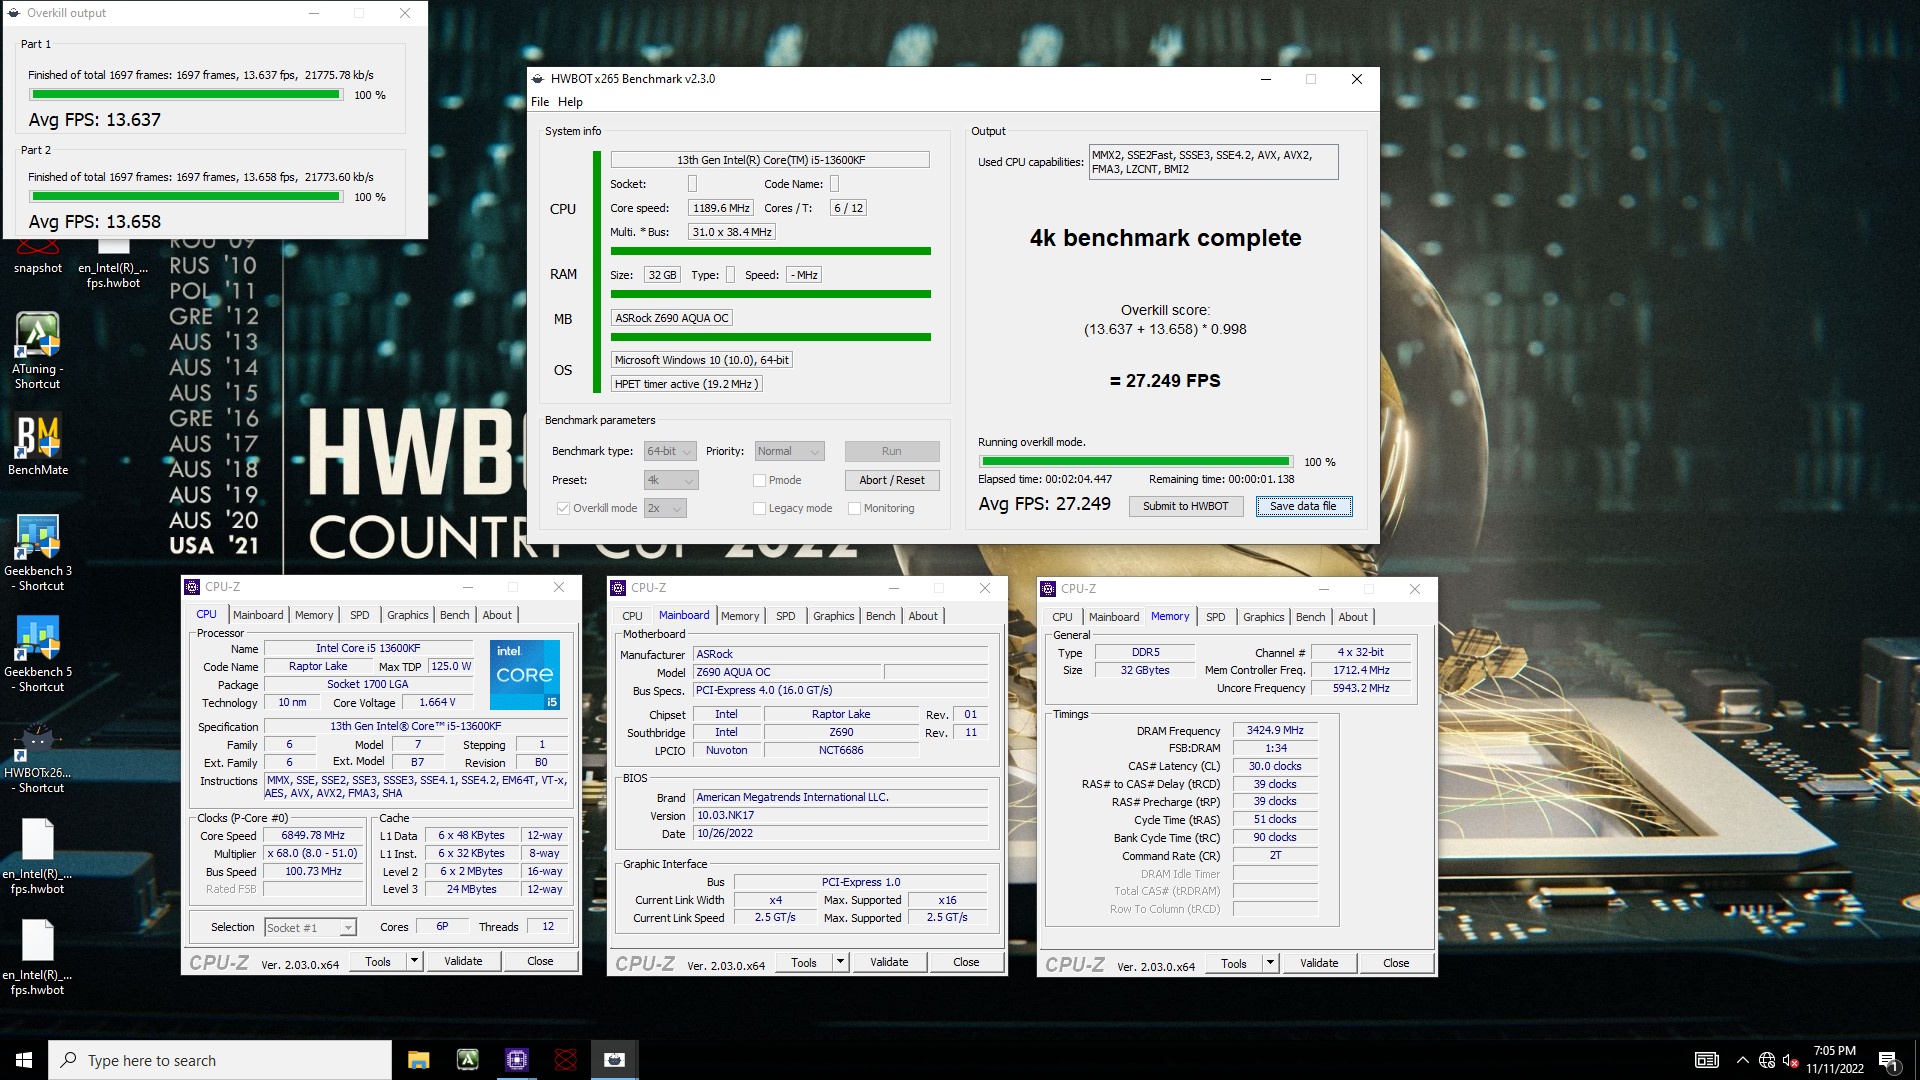The width and height of the screenshot is (1920, 1080).
Task: Open the Socket #1 selection dropdown
Action: click(310, 928)
